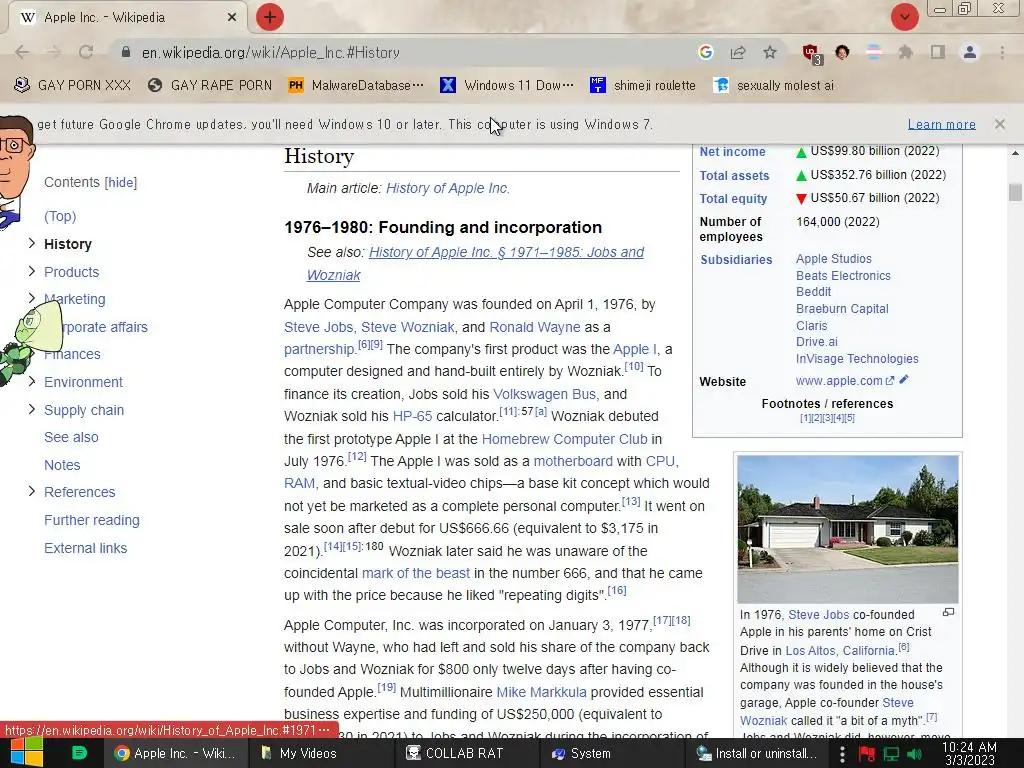1024x768 pixels.
Task: Go to the See also contents entry
Action: tap(71, 438)
